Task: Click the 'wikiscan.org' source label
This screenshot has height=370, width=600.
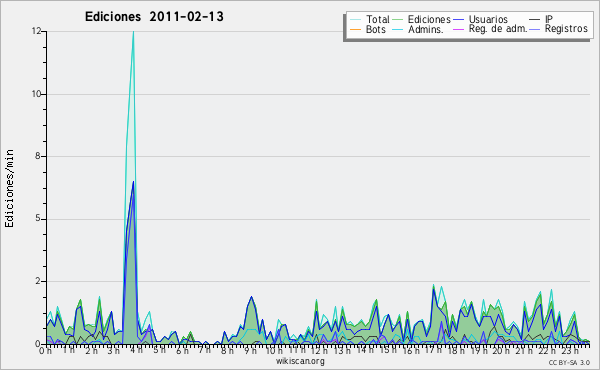Action: point(300,361)
